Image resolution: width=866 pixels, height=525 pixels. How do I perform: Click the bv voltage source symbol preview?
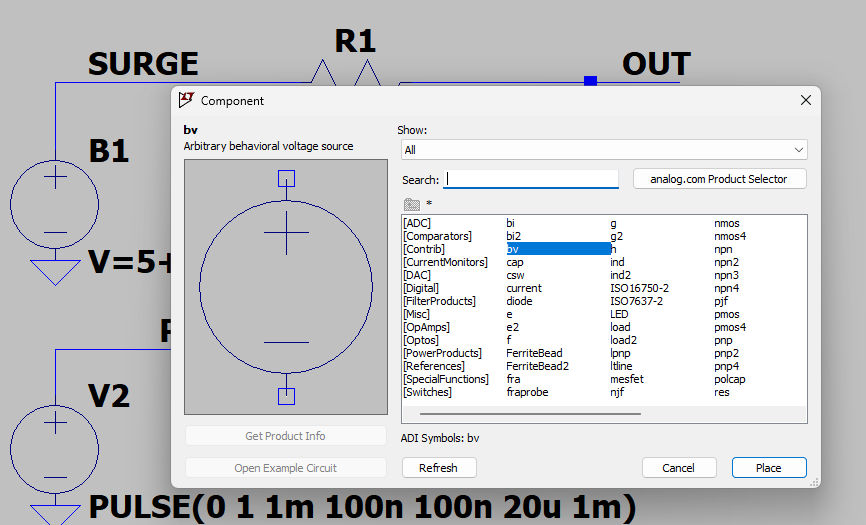pyautogui.click(x=286, y=287)
